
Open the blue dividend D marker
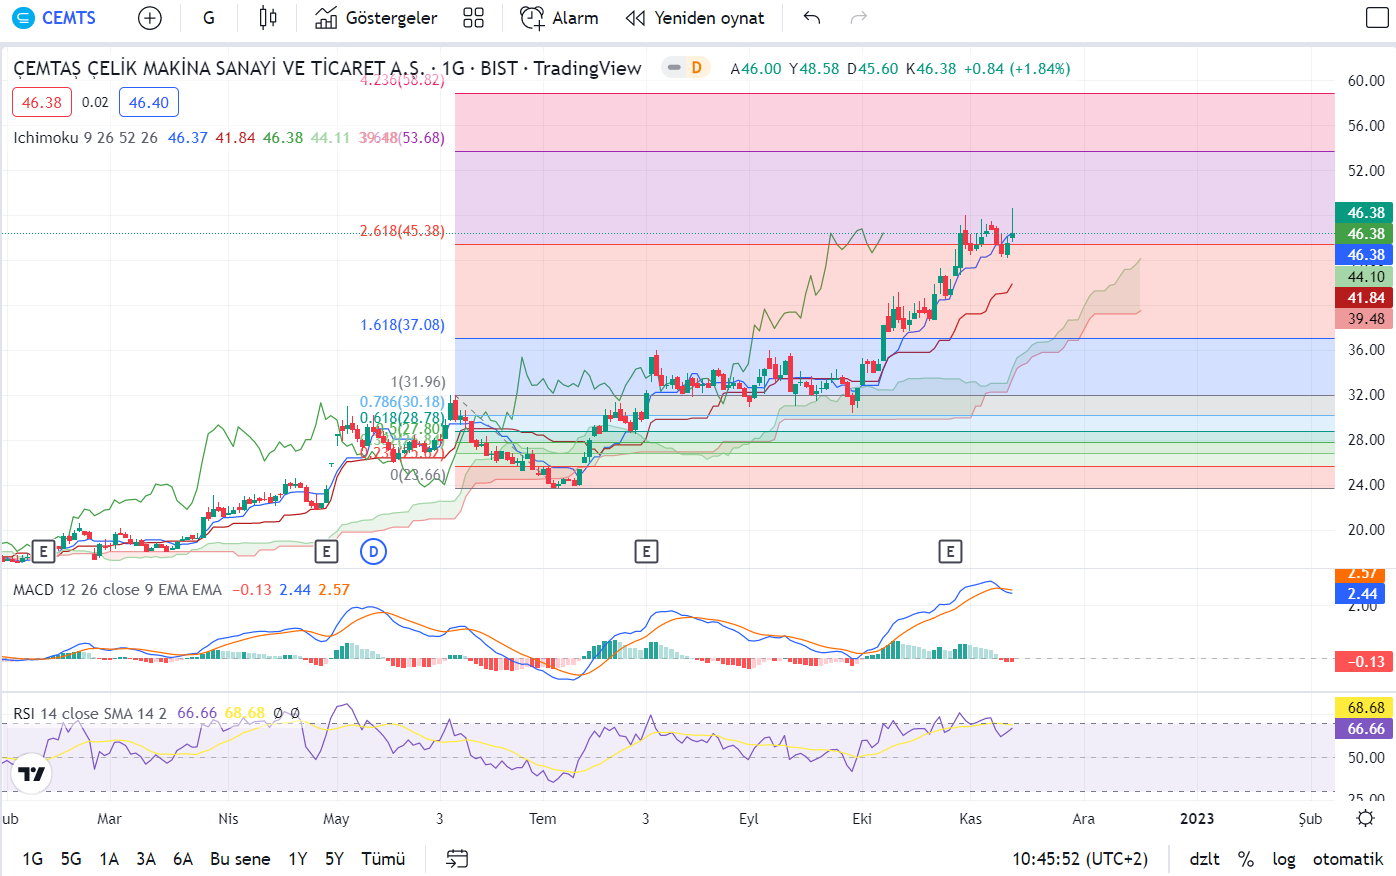pyautogui.click(x=373, y=551)
